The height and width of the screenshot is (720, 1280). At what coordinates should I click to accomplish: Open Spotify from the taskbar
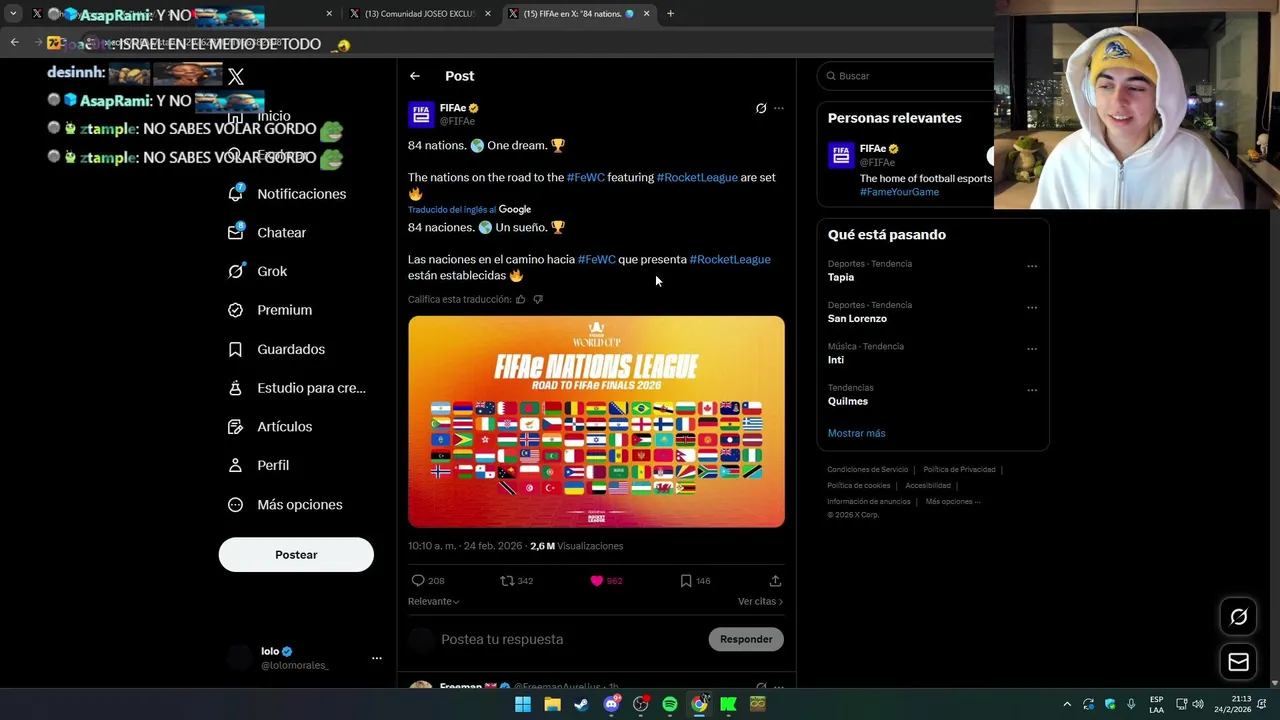[x=670, y=704]
